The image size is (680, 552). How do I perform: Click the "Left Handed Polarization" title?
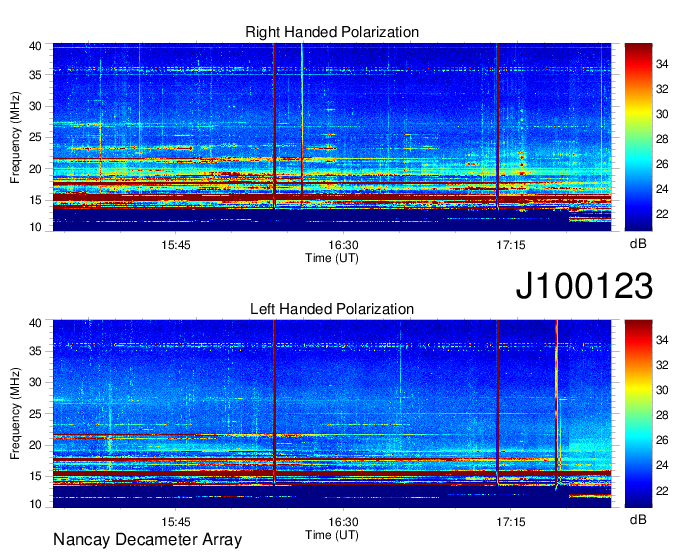[332, 309]
